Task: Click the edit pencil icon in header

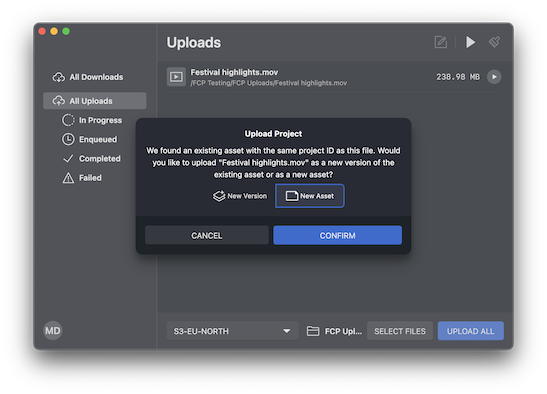Action: point(441,42)
